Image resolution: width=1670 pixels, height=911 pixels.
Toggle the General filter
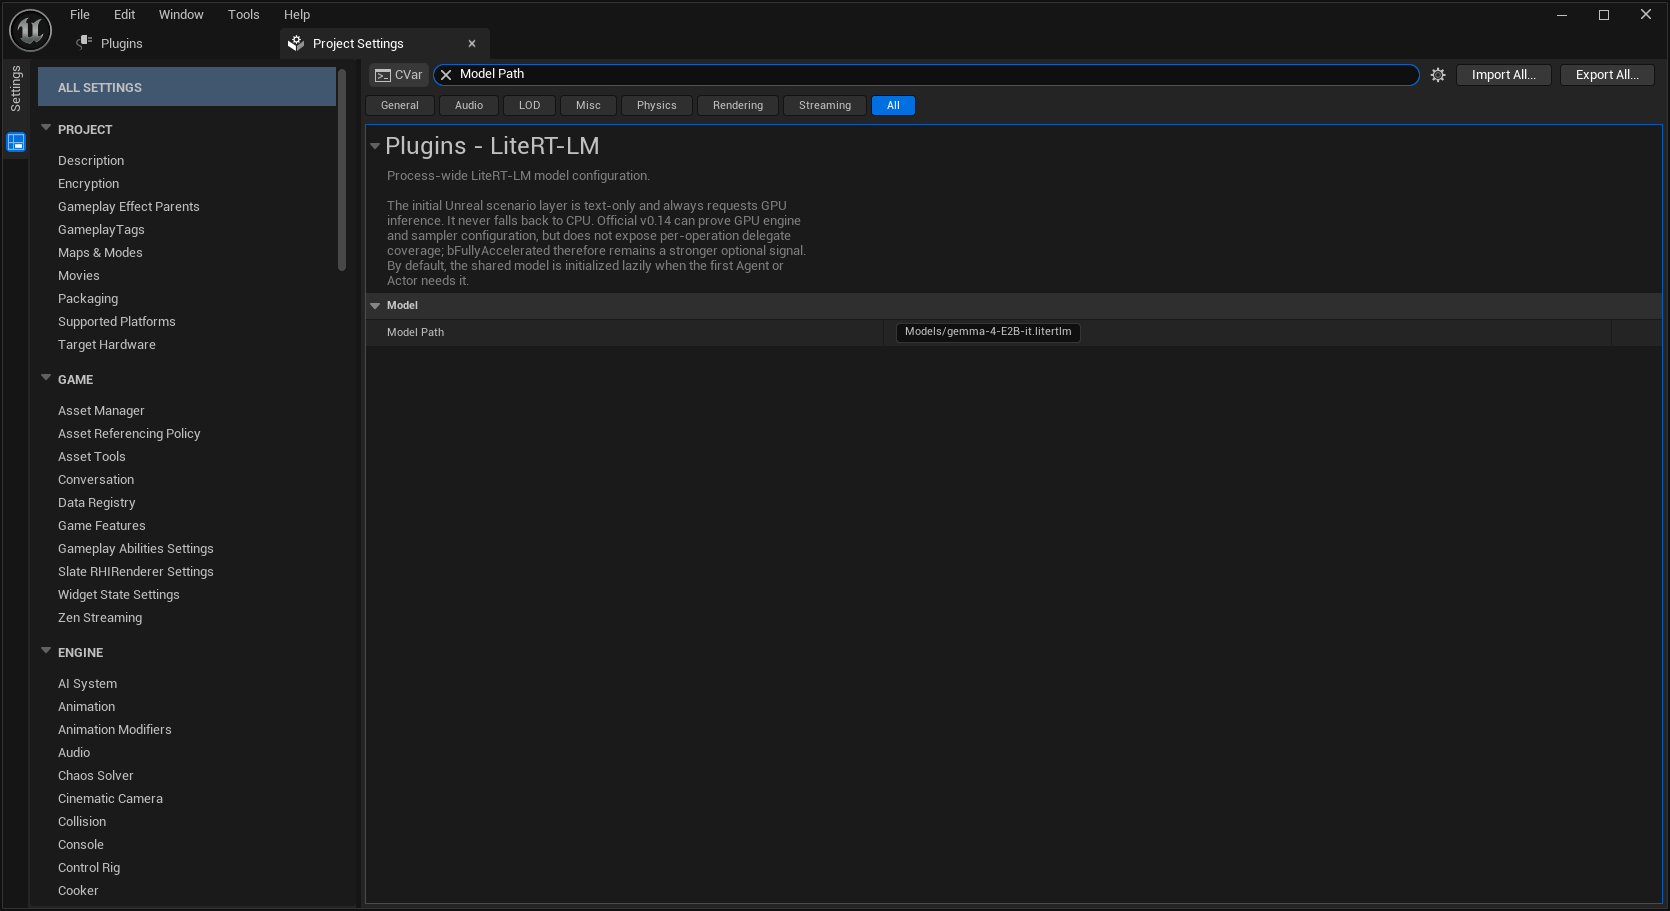pos(400,105)
